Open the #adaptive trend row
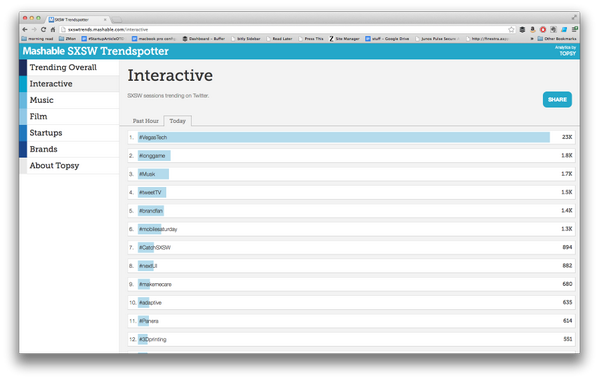Screen dimensions: 599x380 click(351, 302)
